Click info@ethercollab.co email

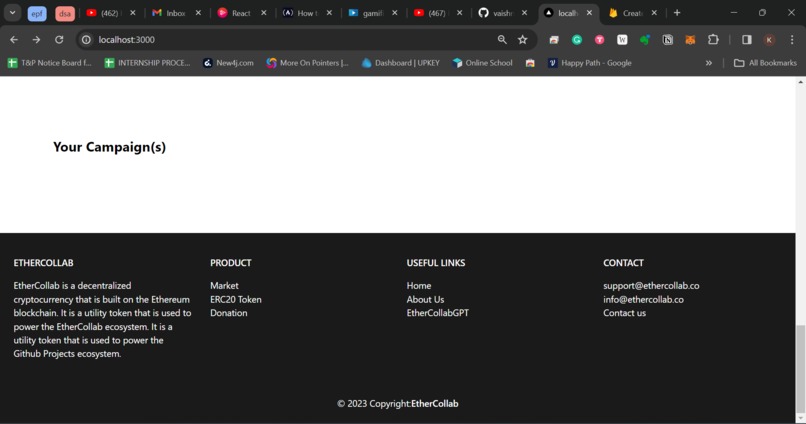(644, 299)
